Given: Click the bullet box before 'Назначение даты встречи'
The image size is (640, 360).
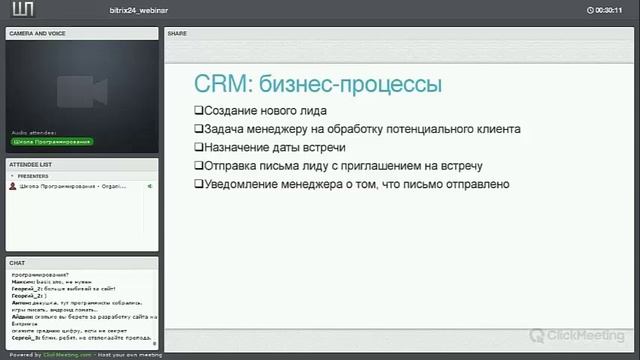Looking at the screenshot, I should pyautogui.click(x=198, y=147).
